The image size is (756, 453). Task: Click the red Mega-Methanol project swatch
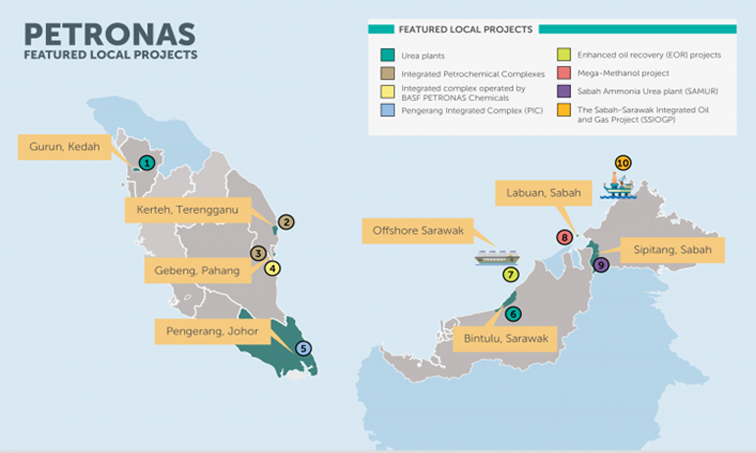(x=564, y=73)
